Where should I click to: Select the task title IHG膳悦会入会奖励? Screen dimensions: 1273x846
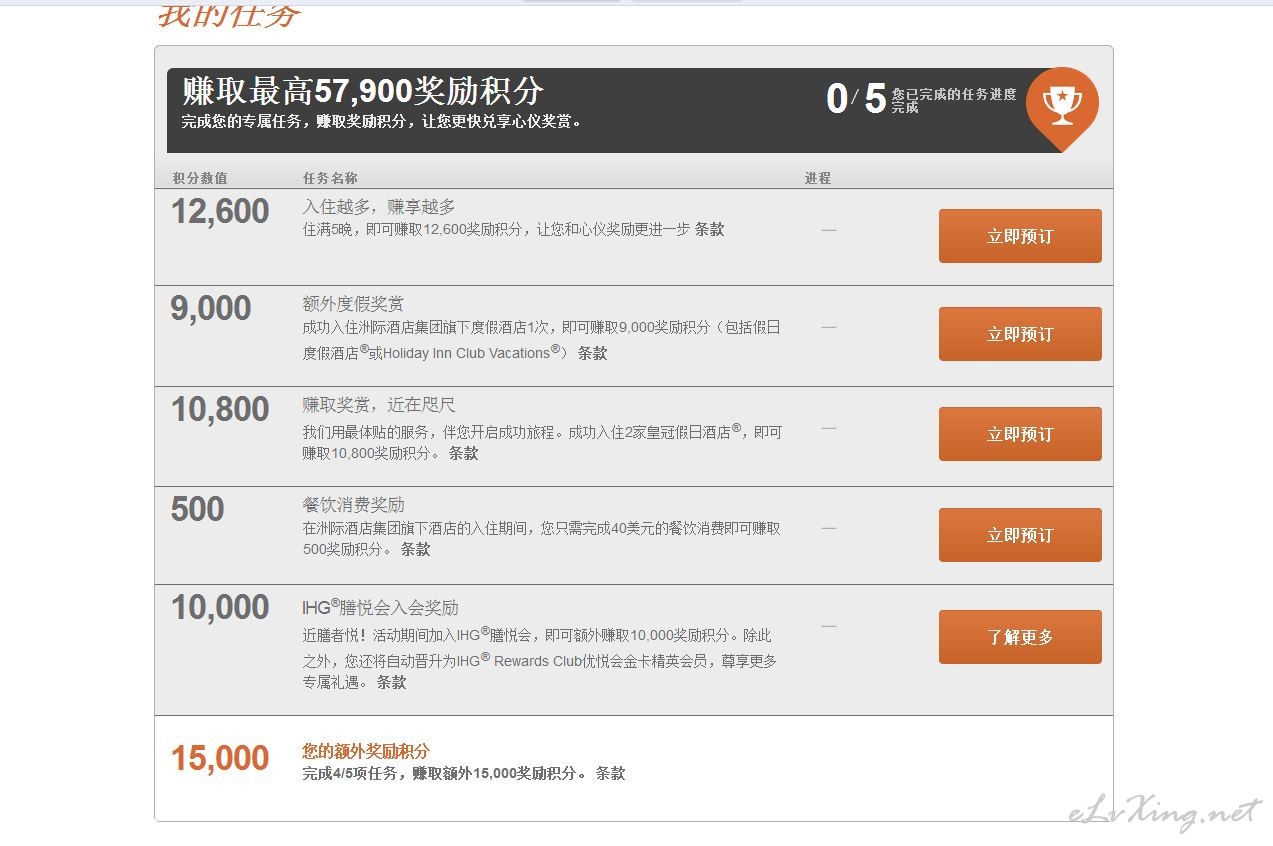(x=380, y=607)
